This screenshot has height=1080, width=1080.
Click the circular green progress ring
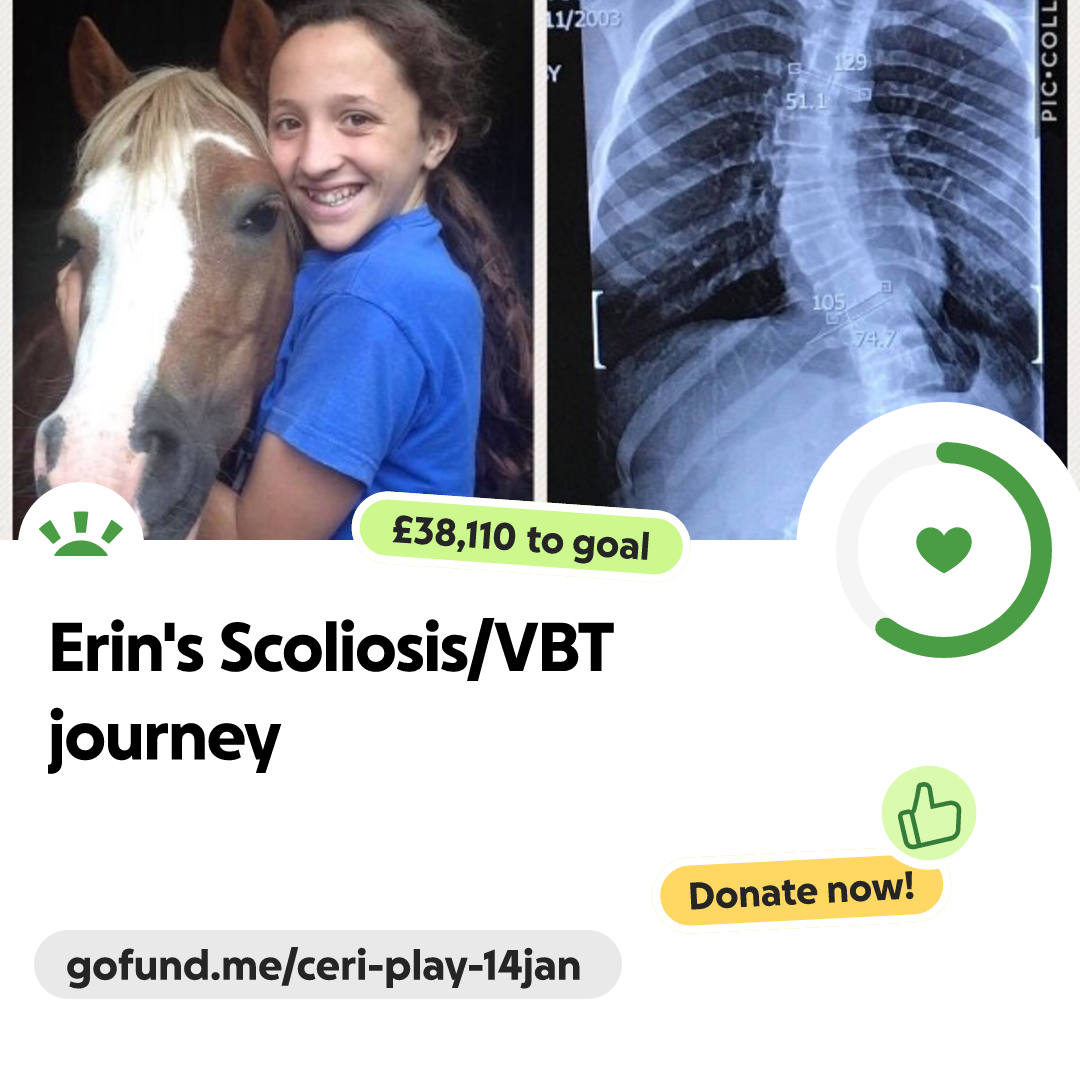coord(944,550)
